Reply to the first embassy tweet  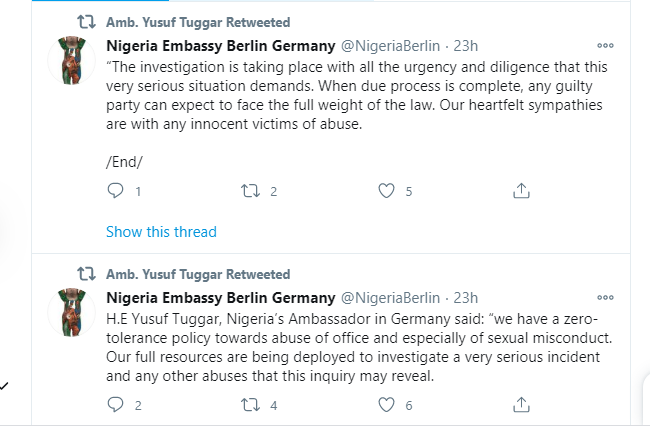tap(115, 191)
